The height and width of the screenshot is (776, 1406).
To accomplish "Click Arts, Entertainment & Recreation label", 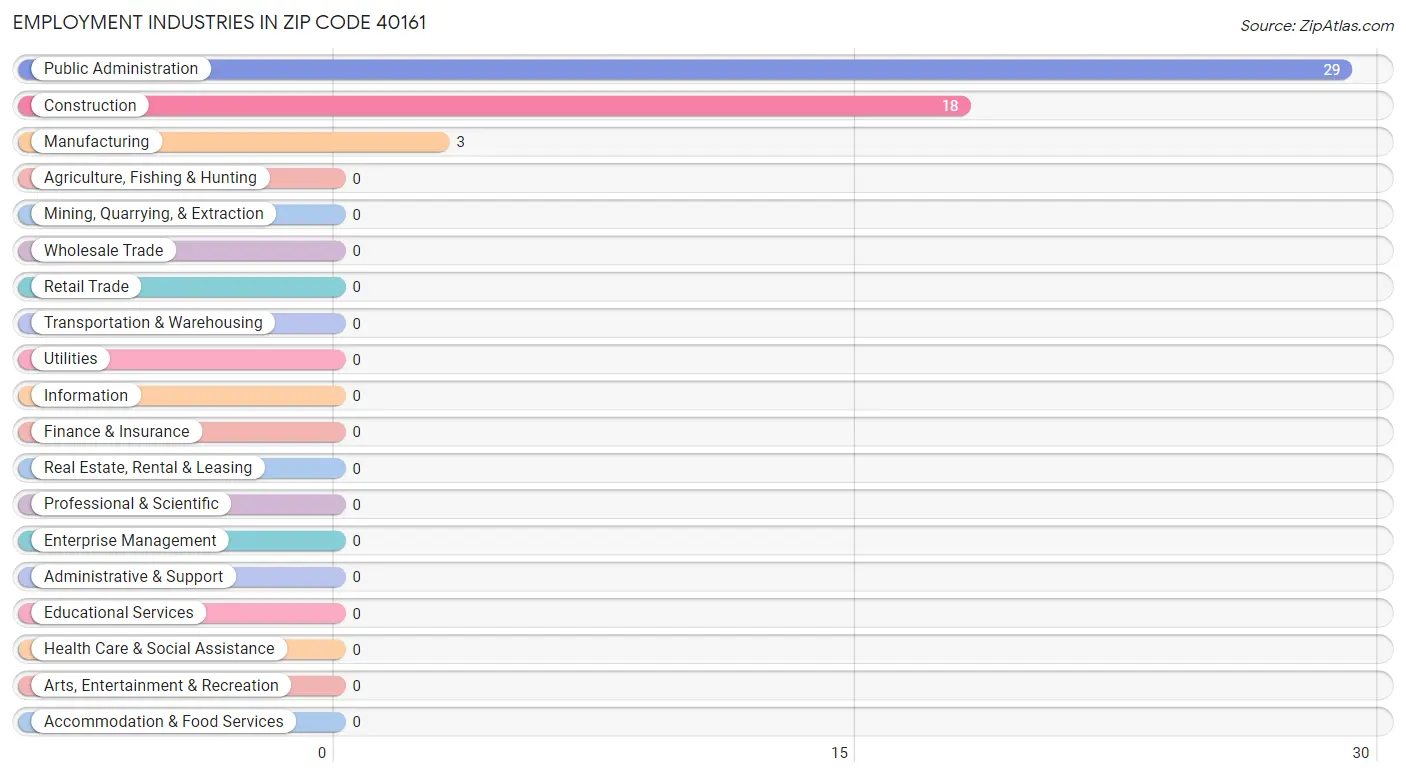I will (161, 686).
